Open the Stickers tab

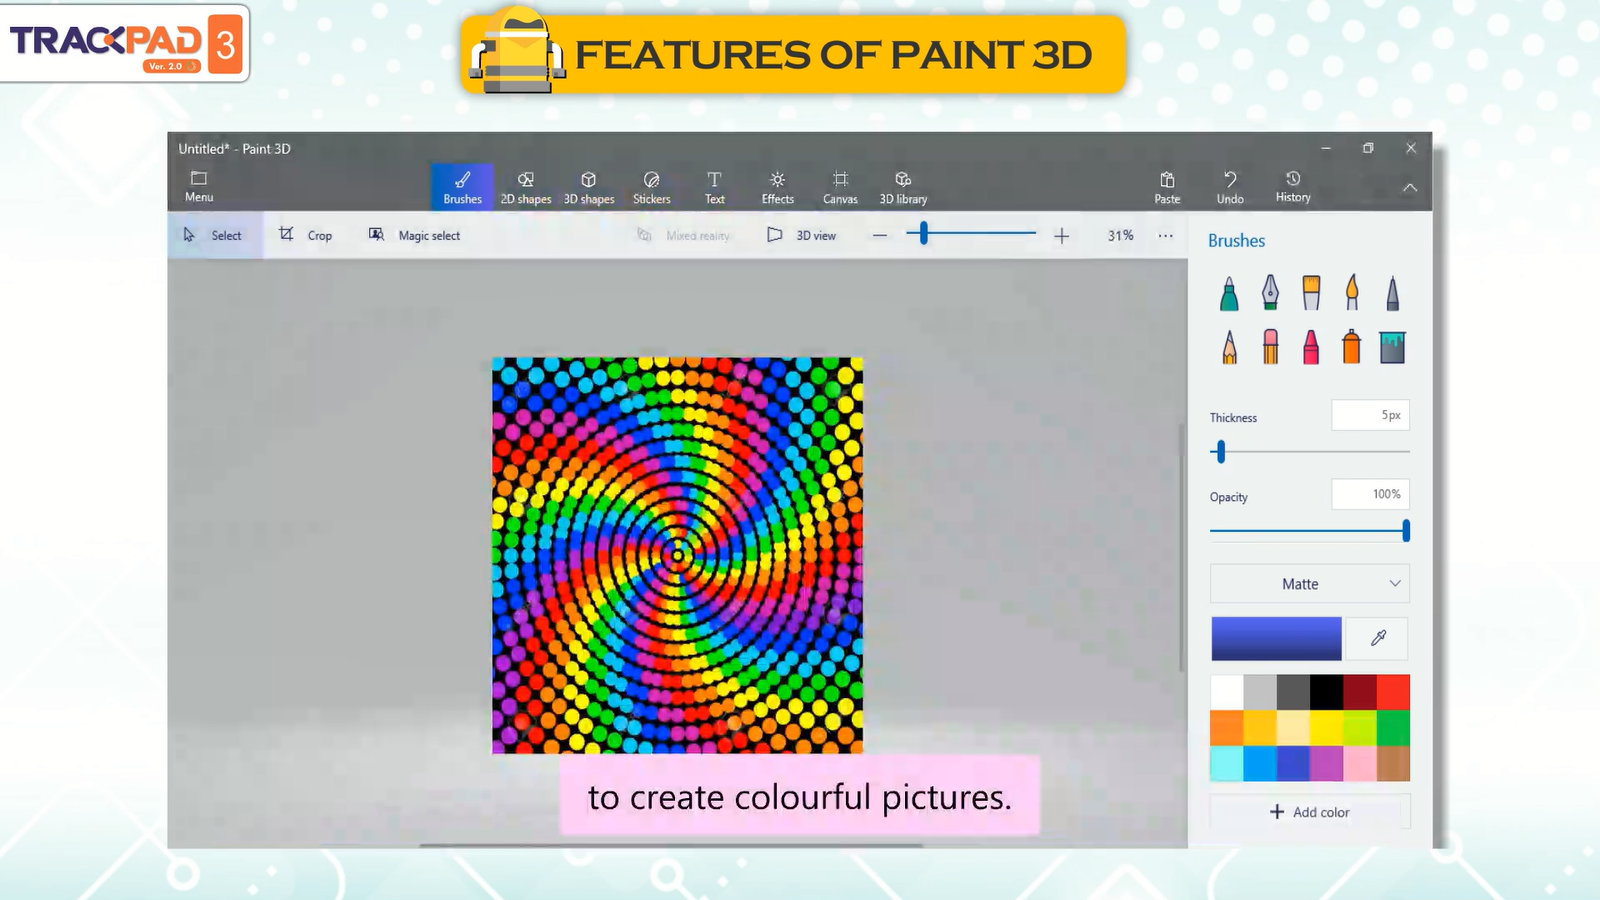tap(652, 187)
